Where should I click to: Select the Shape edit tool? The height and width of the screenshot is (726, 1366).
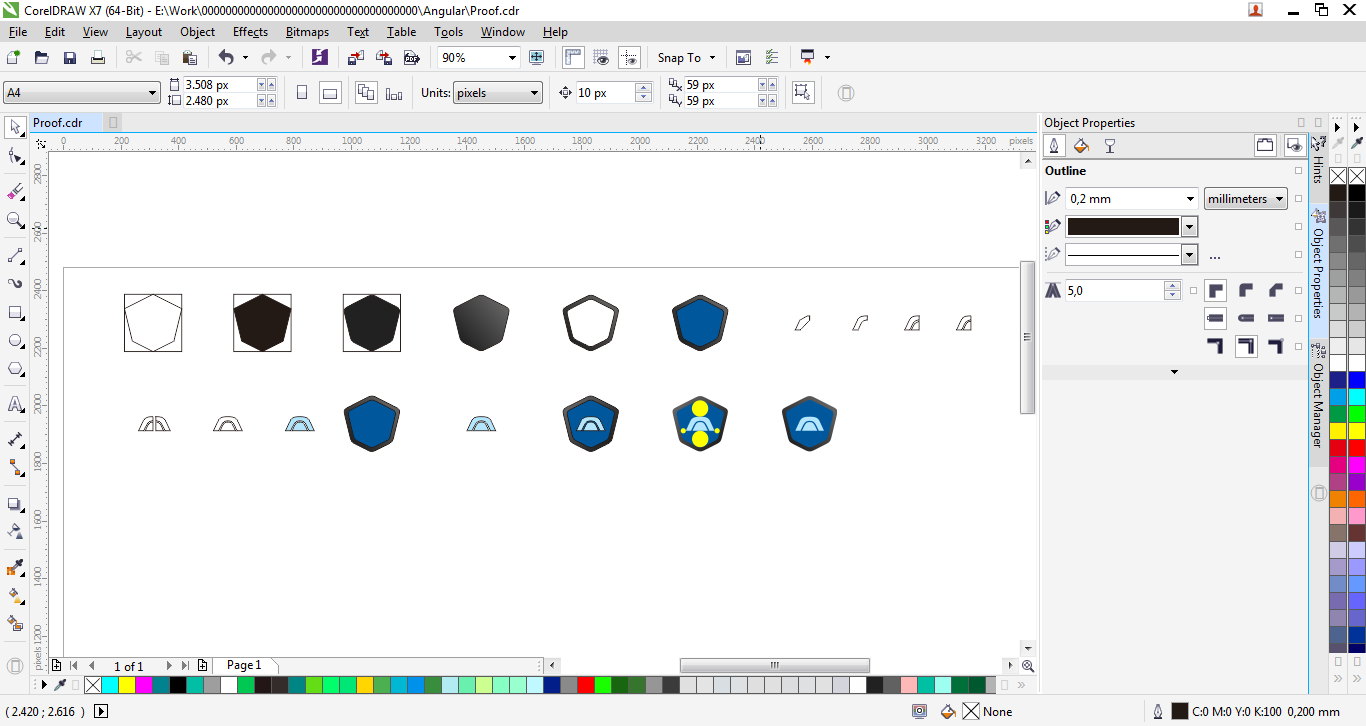pos(15,157)
